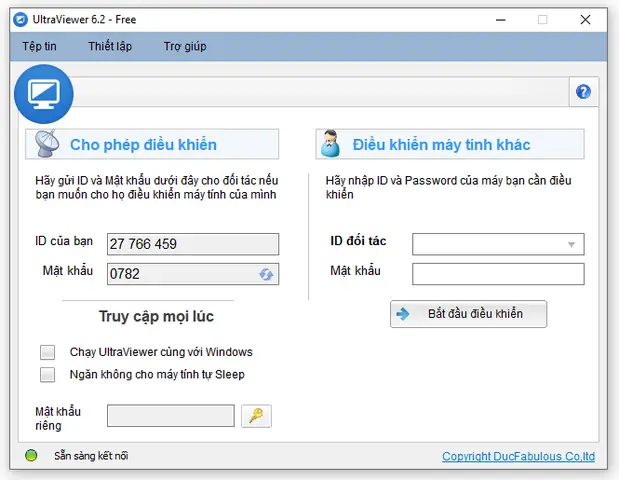Viewport: 619px width, 480px height.
Task: Click the Điều khiển máy tính khác header
Action: [x=450, y=144]
